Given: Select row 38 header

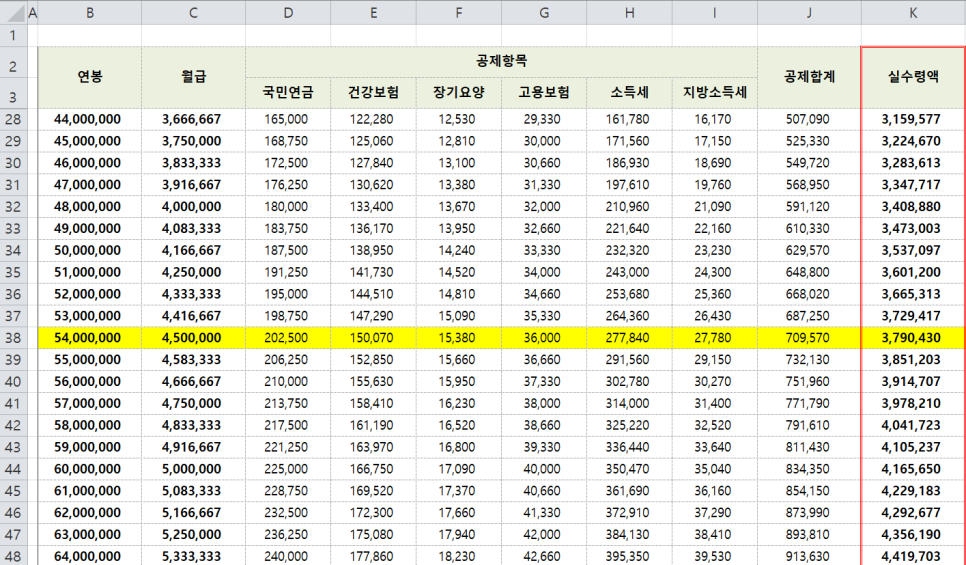Looking at the screenshot, I should pyautogui.click(x=13, y=338).
